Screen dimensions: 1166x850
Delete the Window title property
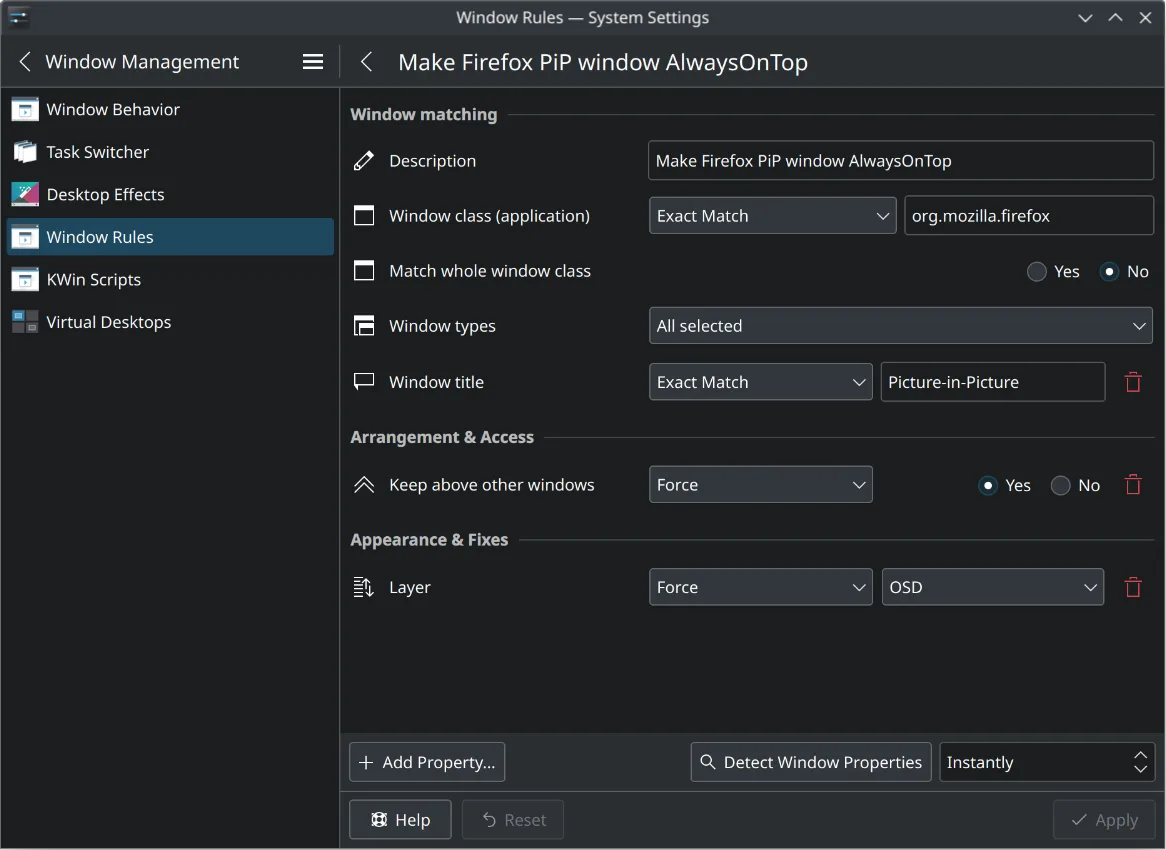pyautogui.click(x=1133, y=382)
